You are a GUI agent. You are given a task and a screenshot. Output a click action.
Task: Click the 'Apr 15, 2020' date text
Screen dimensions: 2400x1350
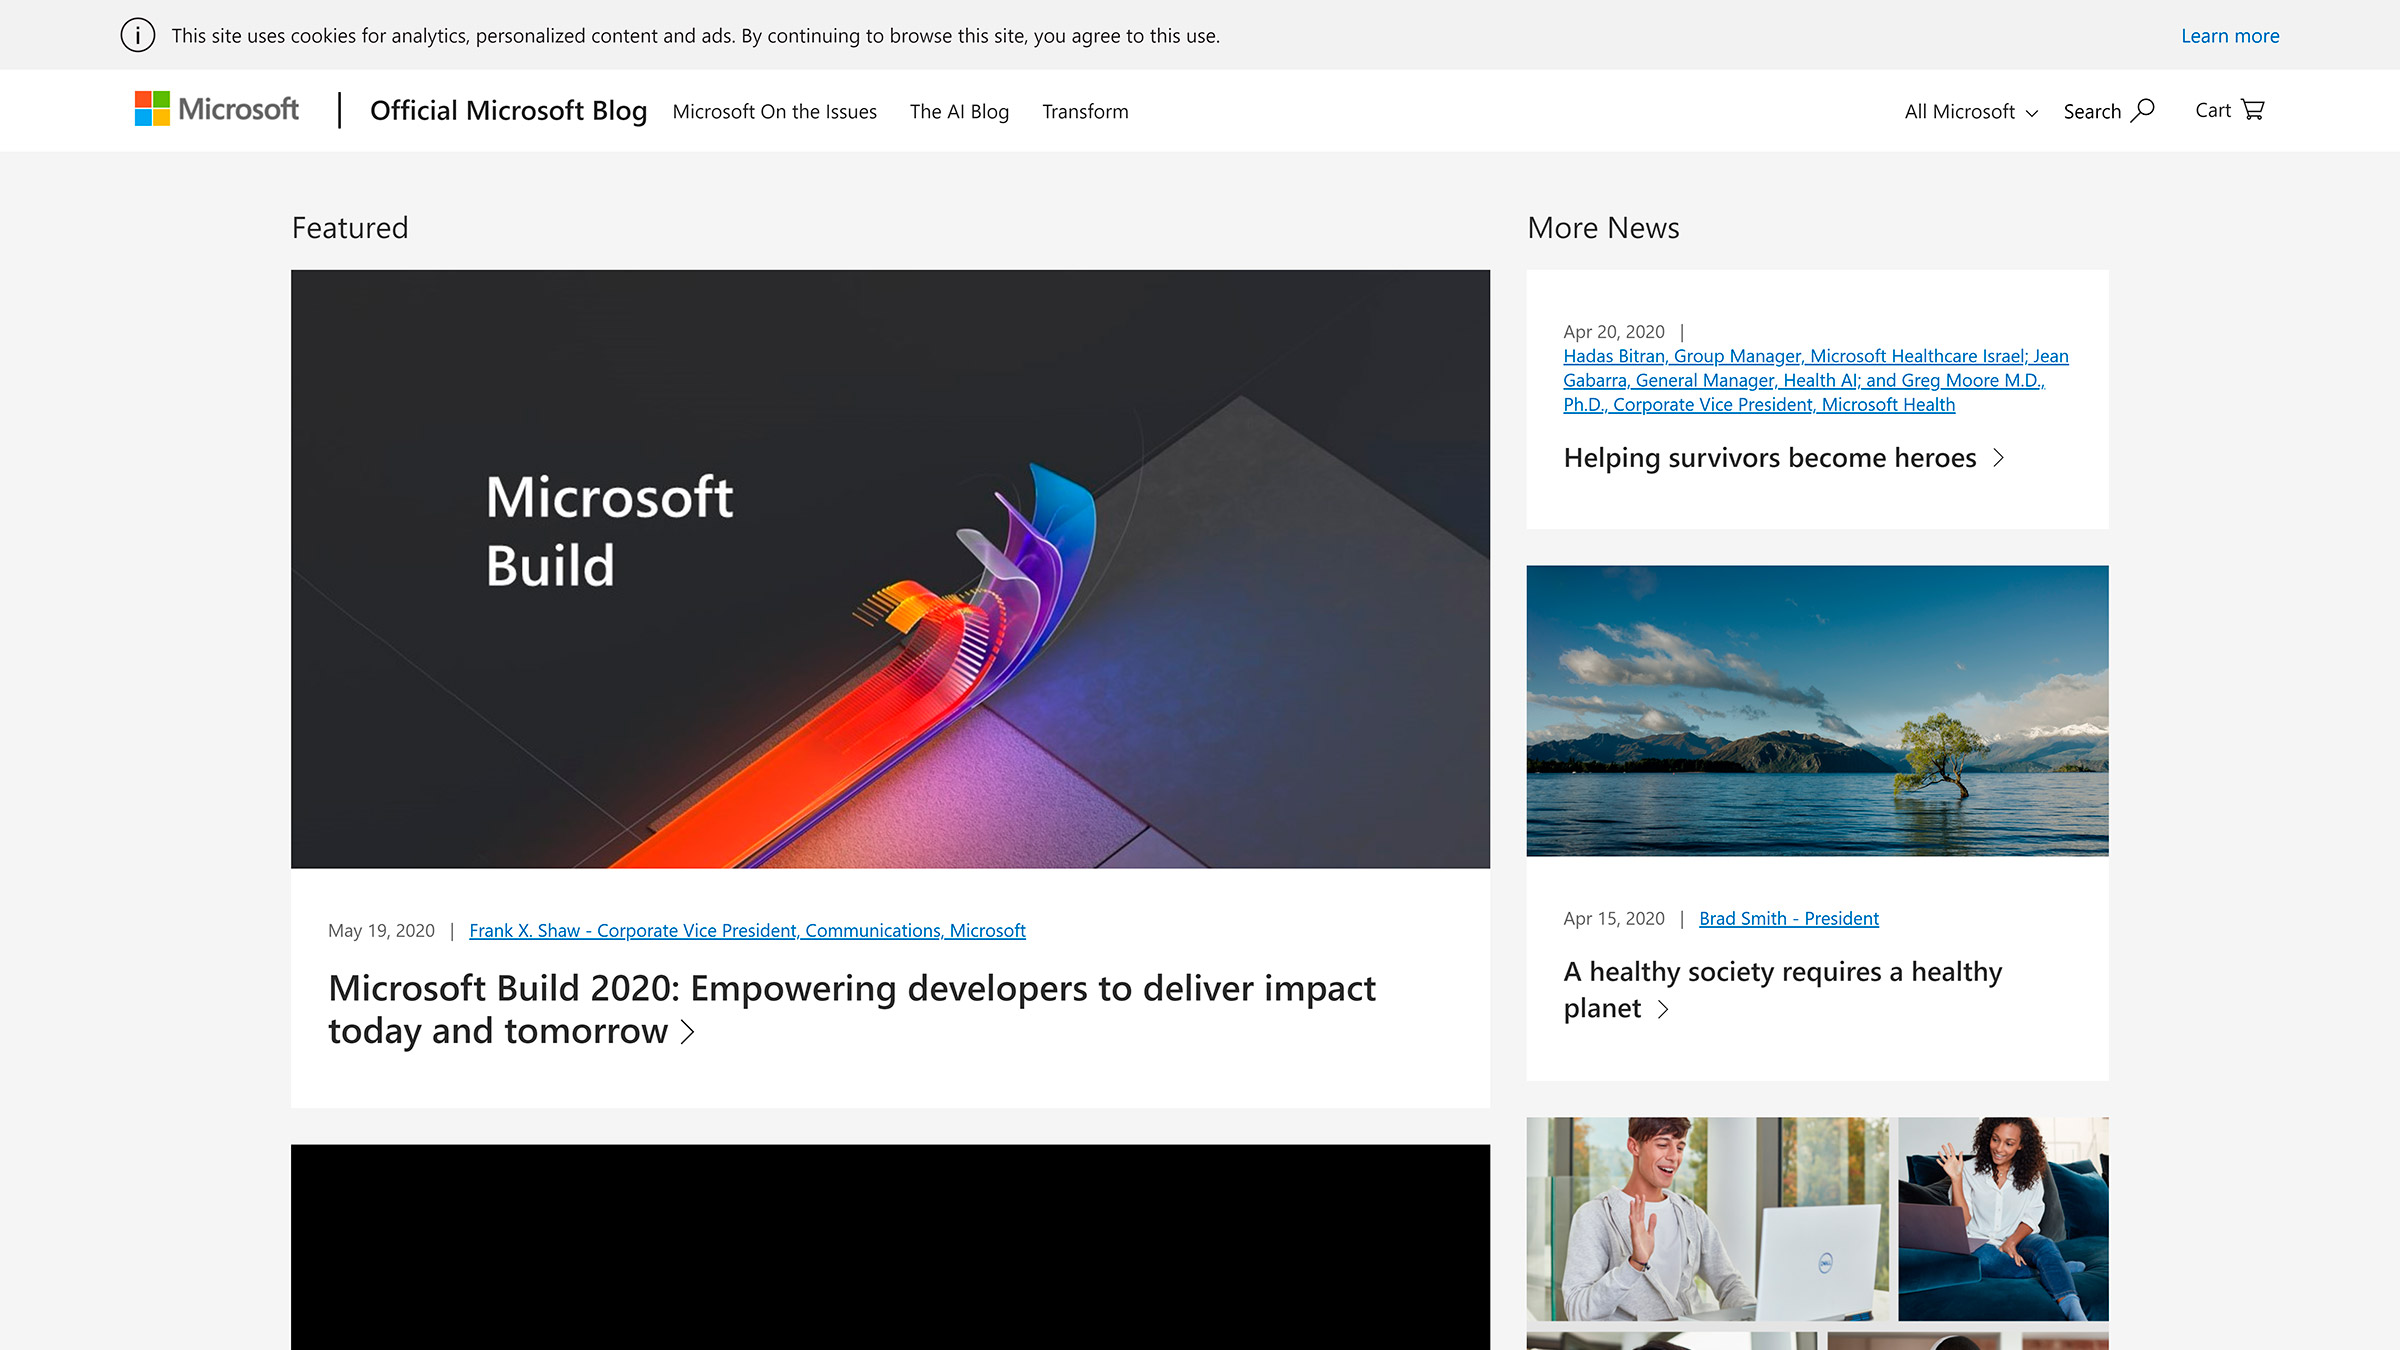[1613, 918]
